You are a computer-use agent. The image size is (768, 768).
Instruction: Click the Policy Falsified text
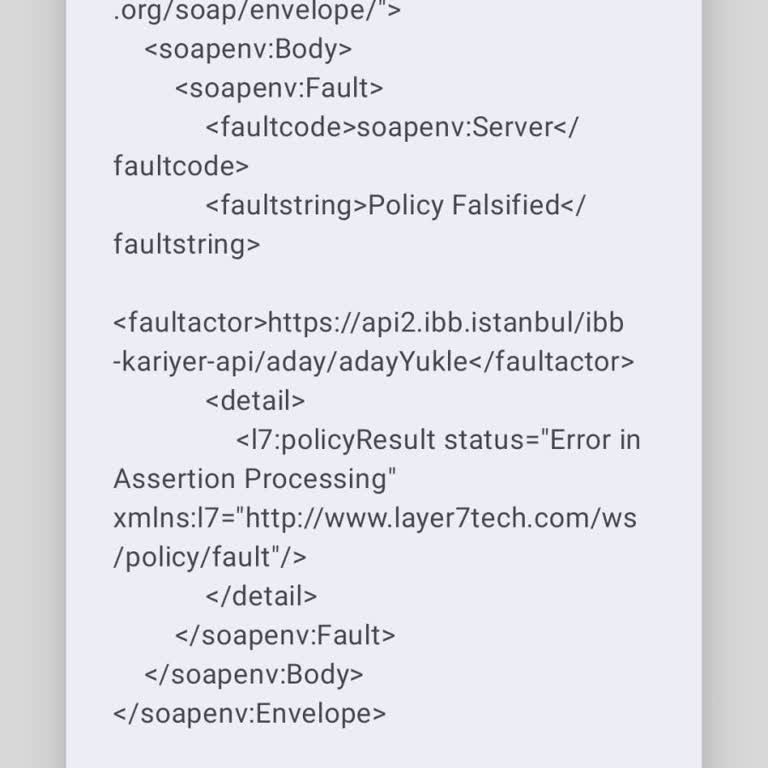(x=464, y=205)
